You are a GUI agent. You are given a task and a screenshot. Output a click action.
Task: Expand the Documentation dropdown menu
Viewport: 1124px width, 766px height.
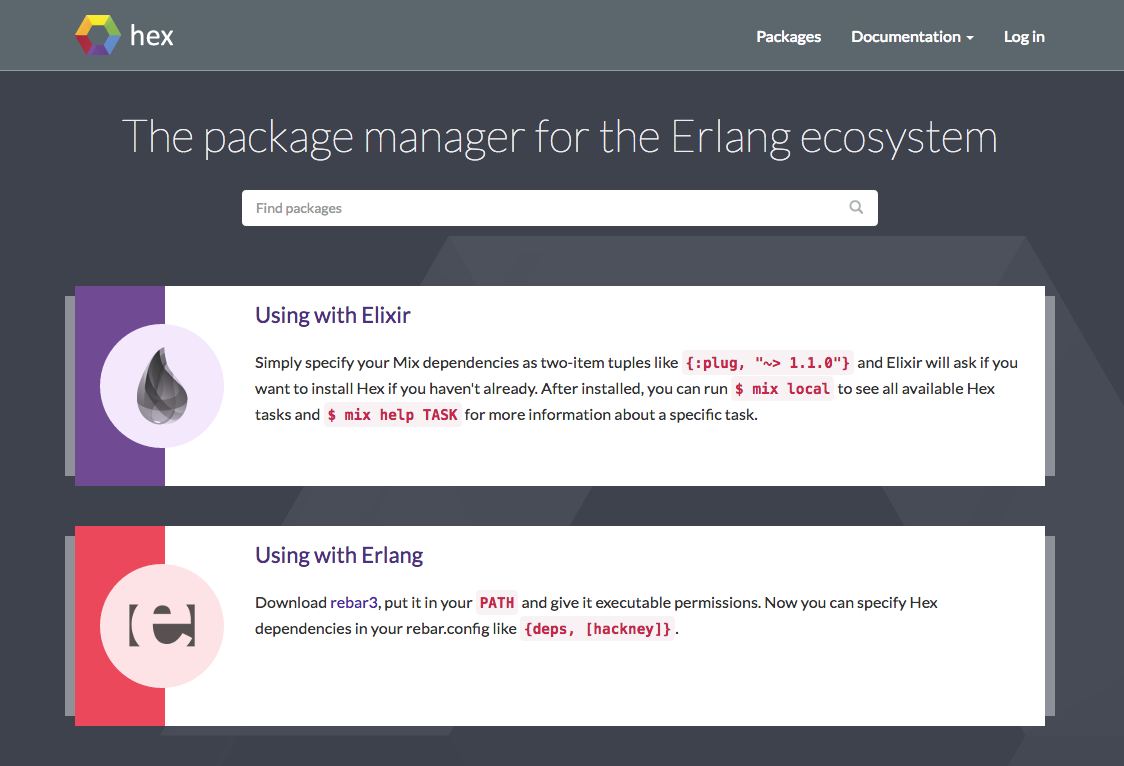pos(912,37)
